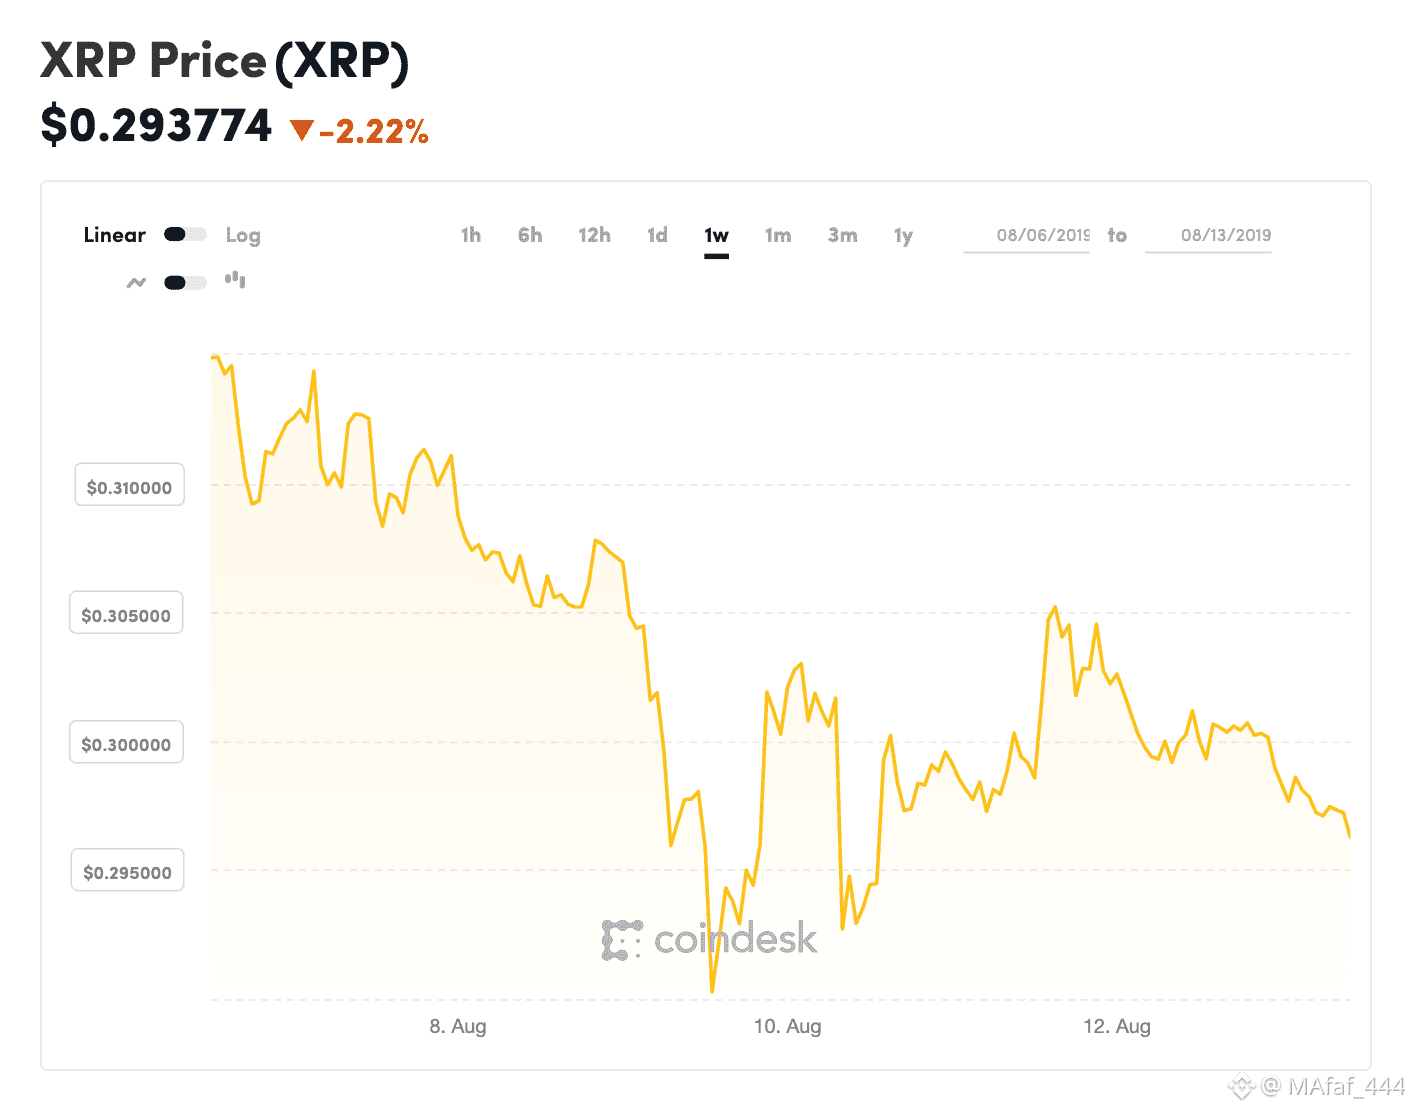The image size is (1413, 1111).
Task: Switch to the 6h range
Action: pyautogui.click(x=530, y=235)
